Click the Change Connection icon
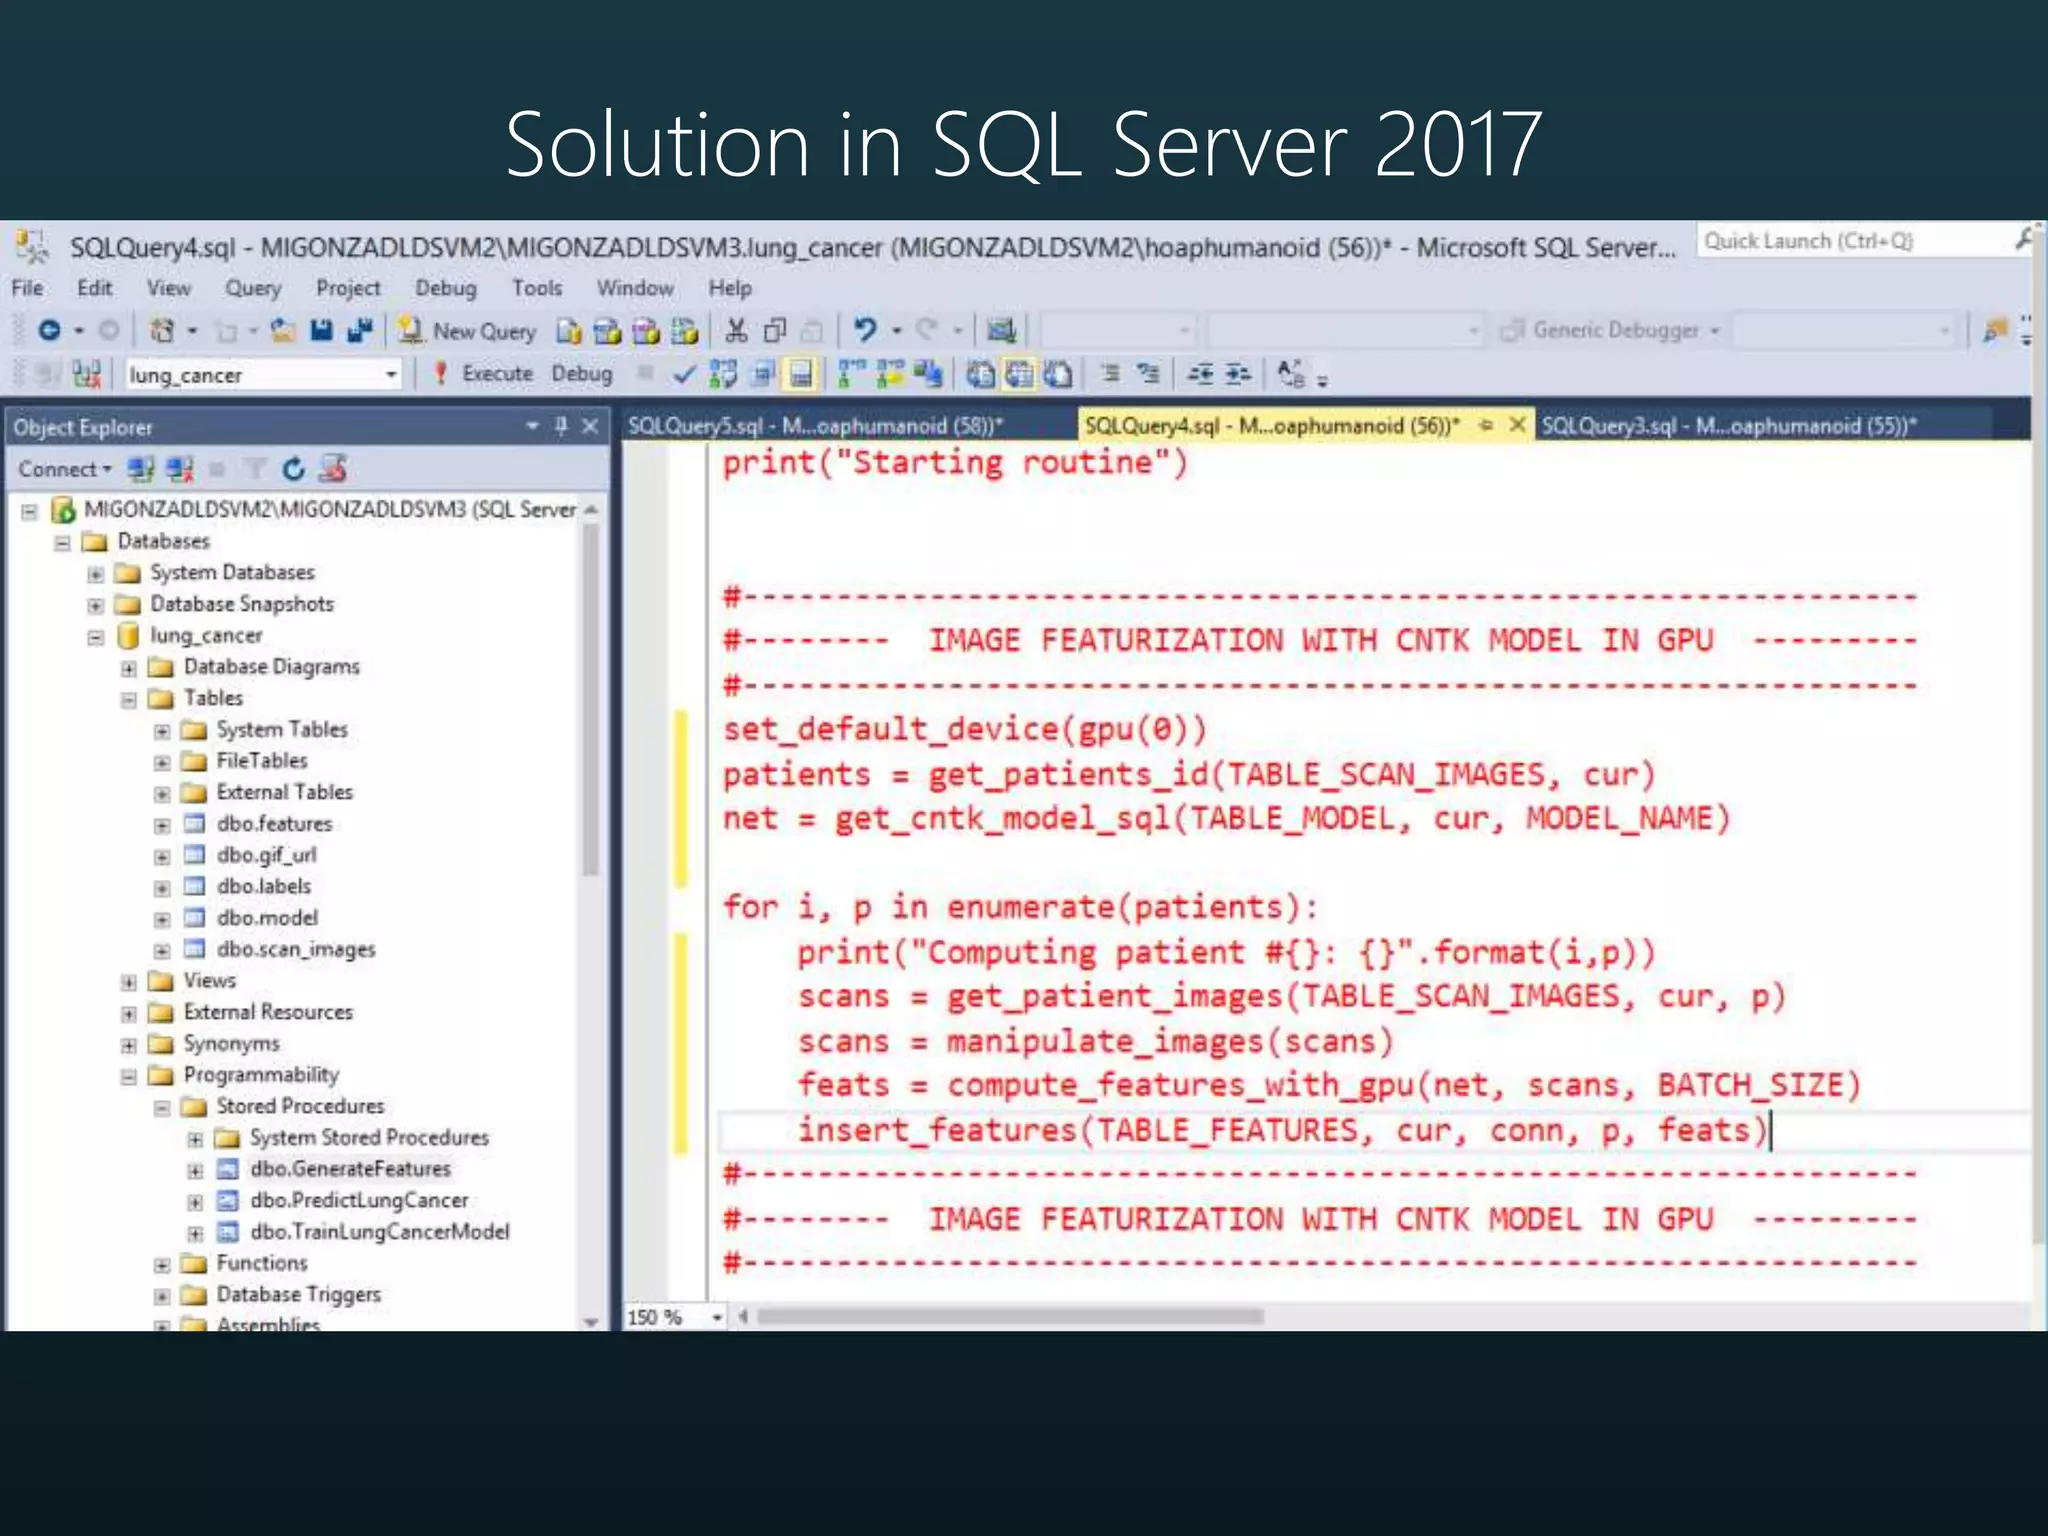Image resolution: width=2048 pixels, height=1536 pixels. pyautogui.click(x=87, y=375)
